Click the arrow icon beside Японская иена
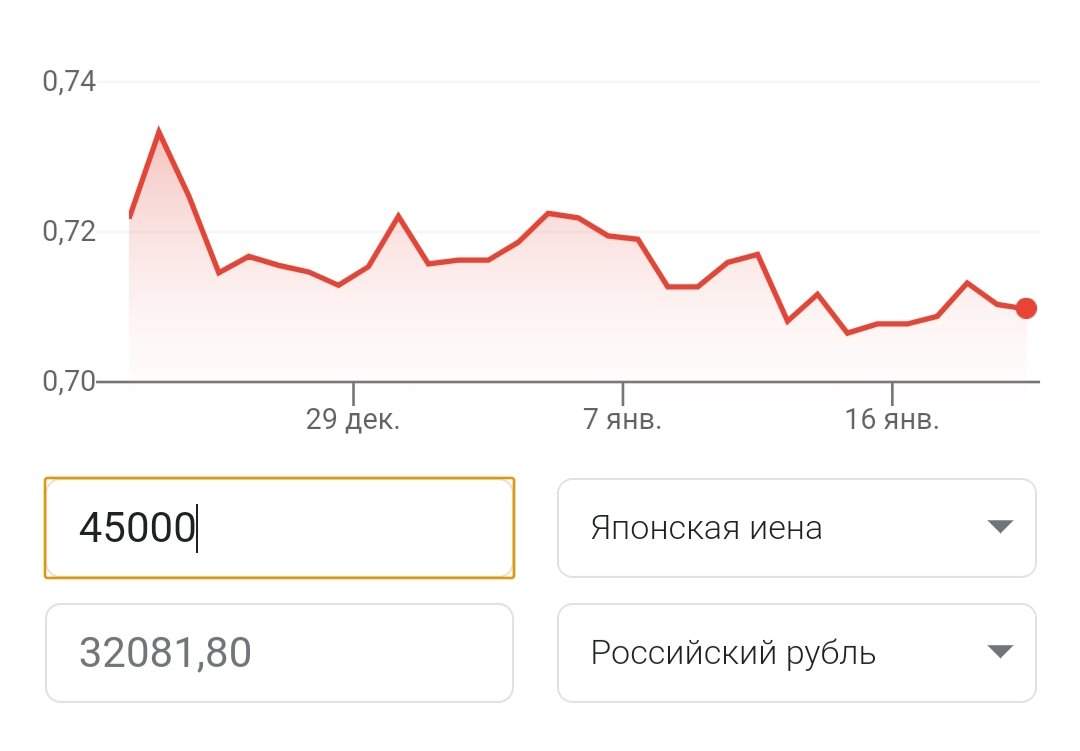 pos(1000,527)
